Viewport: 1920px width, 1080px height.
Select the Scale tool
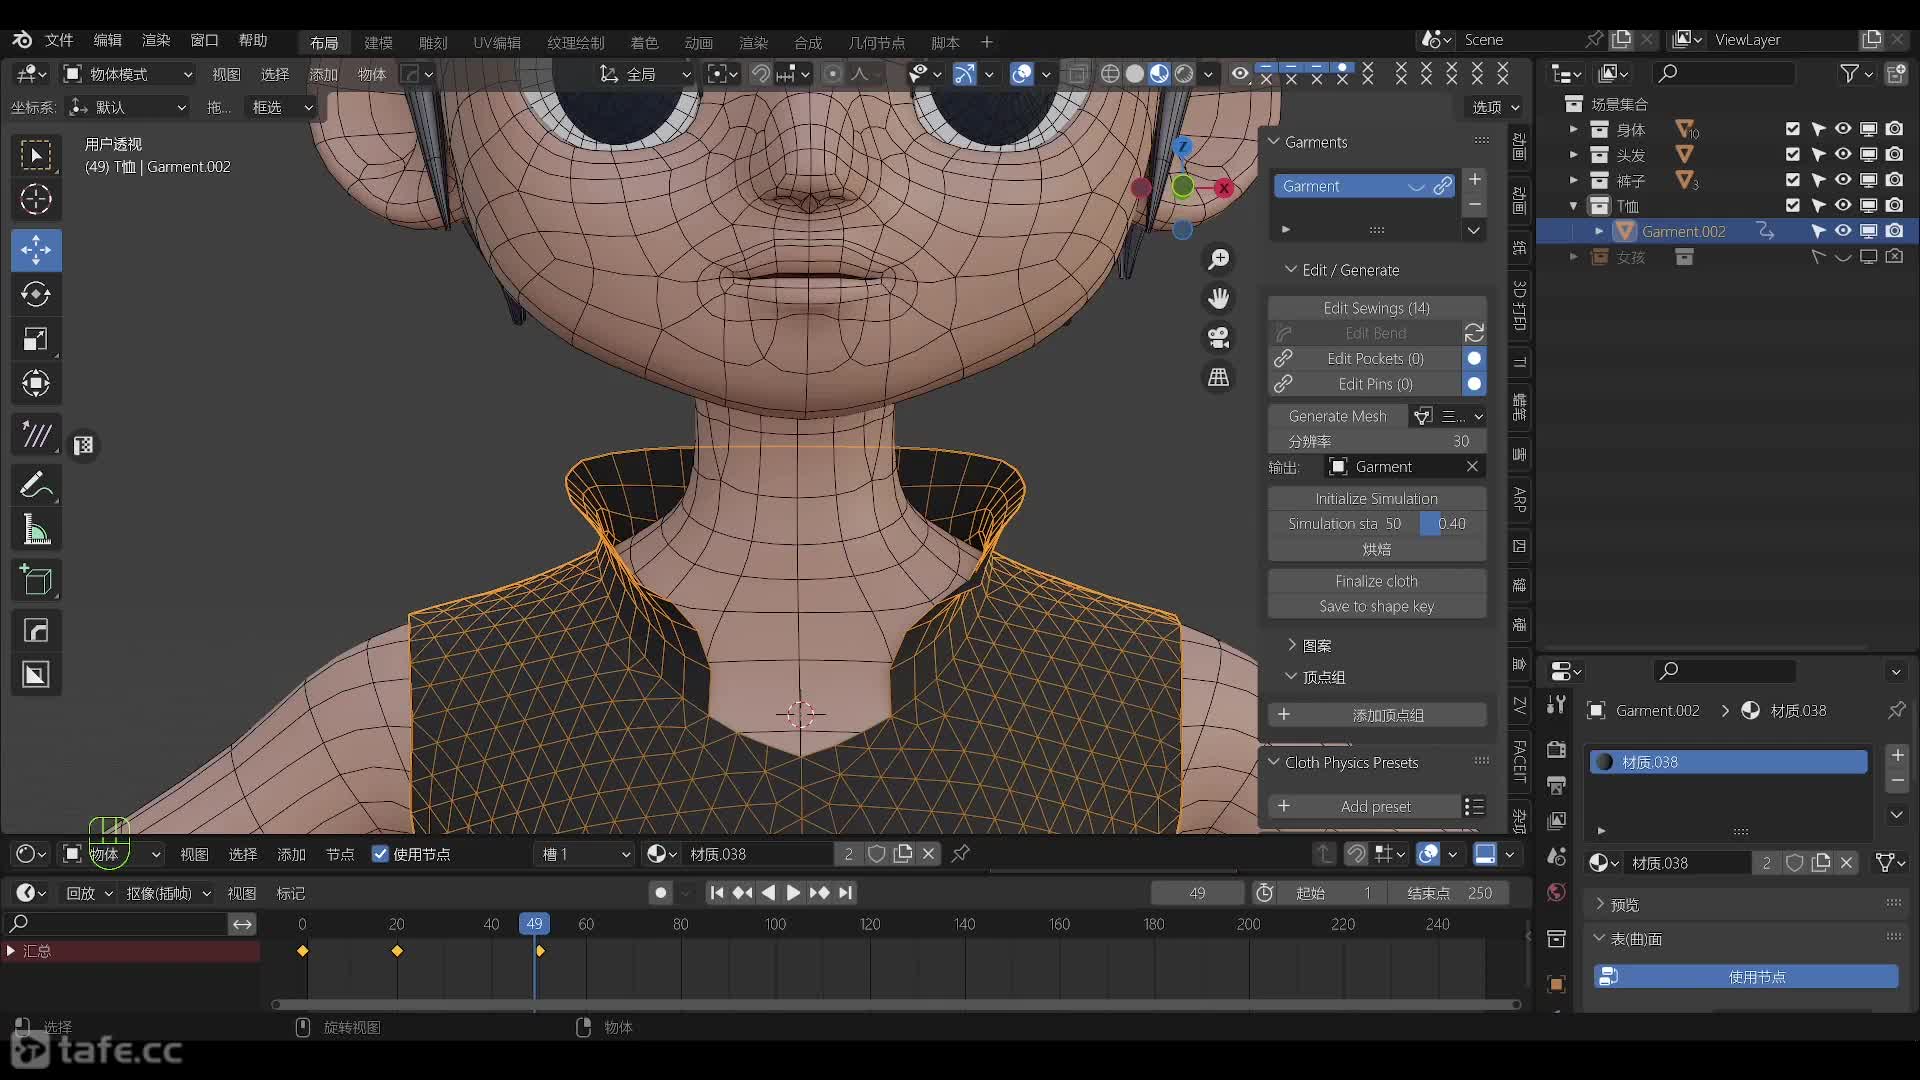(x=36, y=339)
